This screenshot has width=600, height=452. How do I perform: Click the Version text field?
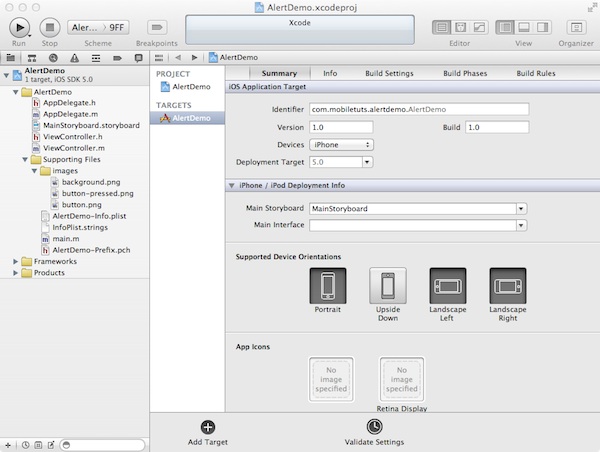341,127
